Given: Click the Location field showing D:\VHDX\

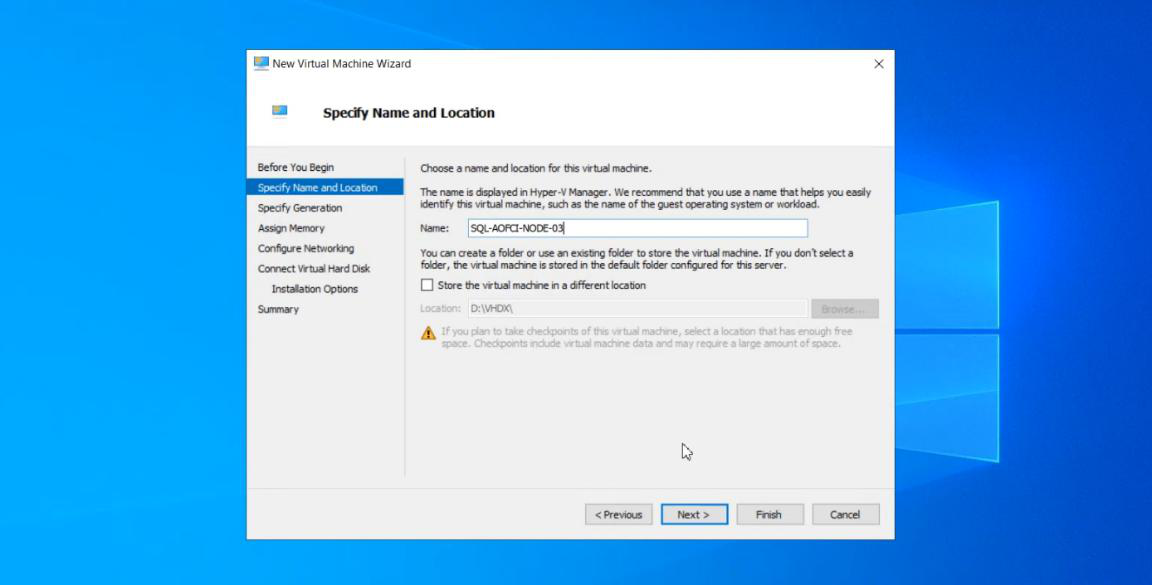Looking at the screenshot, I should click(638, 309).
